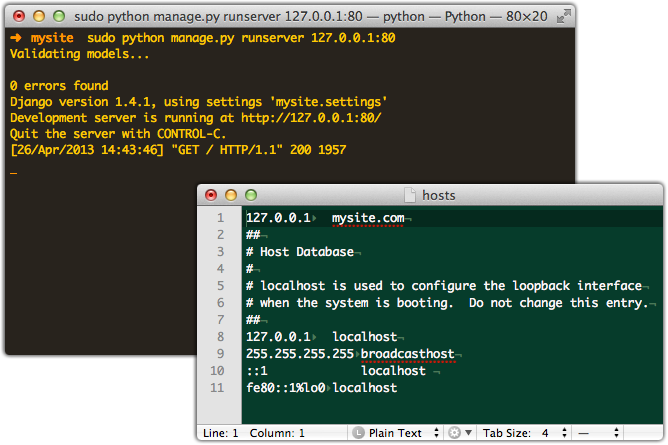Viewport: 668px width, 445px height.
Task: Click the orange 'mysite' prompt in terminal
Action: 52,38
